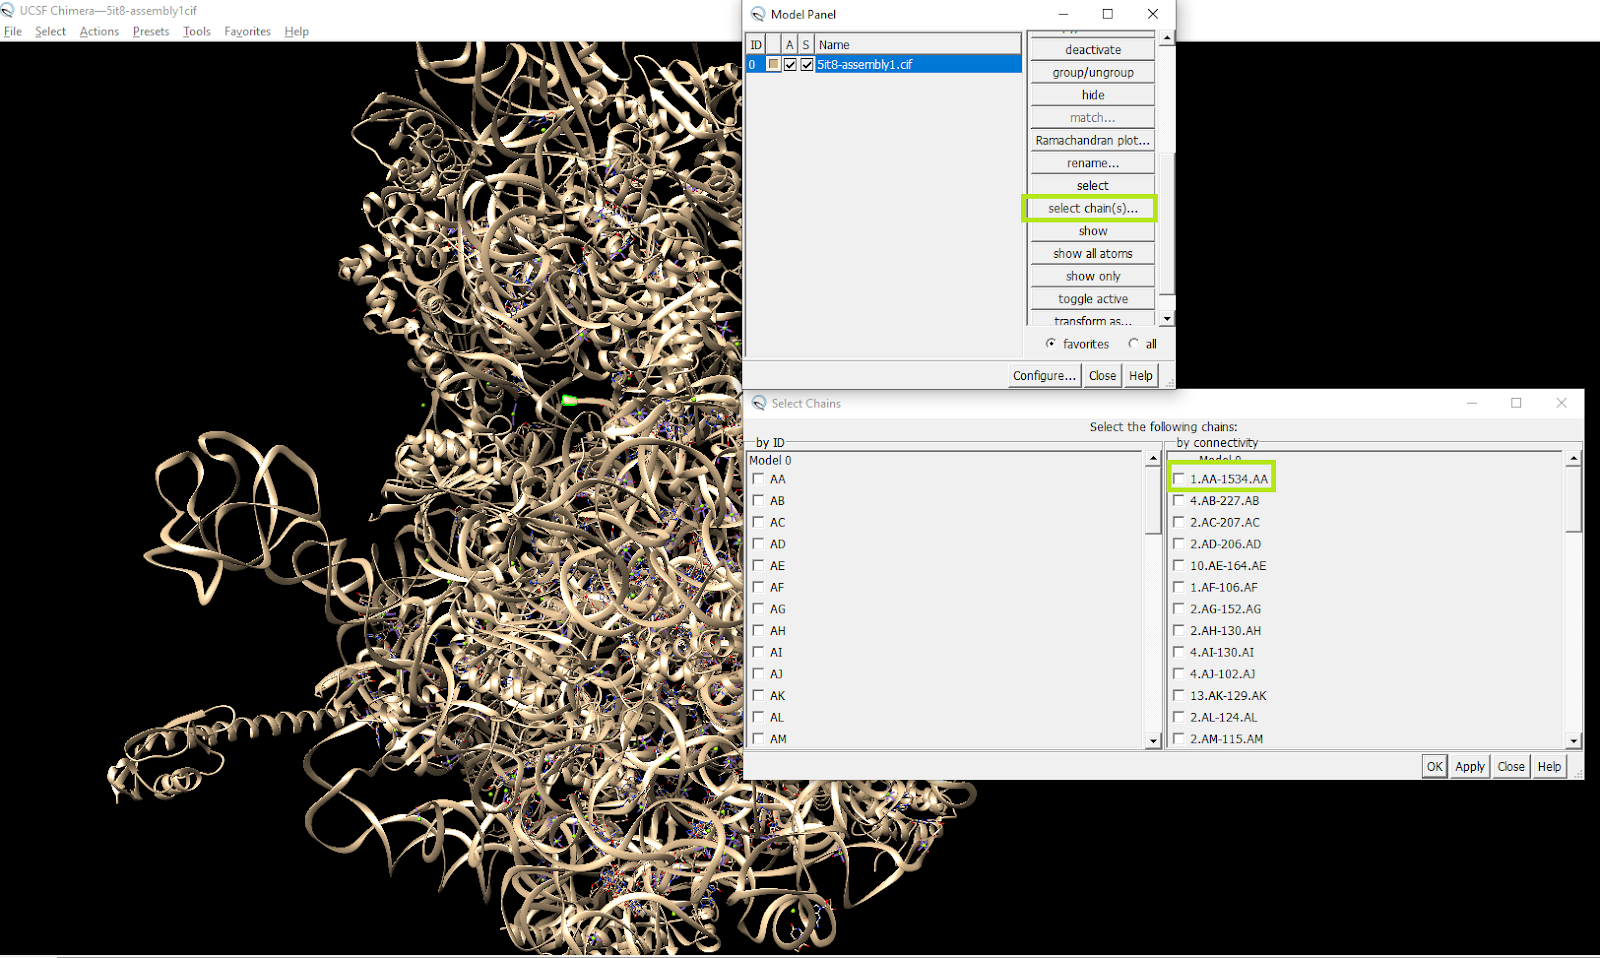Click the select chain(s) button
Screen dimensions: 1600x958
pyautogui.click(x=1093, y=208)
